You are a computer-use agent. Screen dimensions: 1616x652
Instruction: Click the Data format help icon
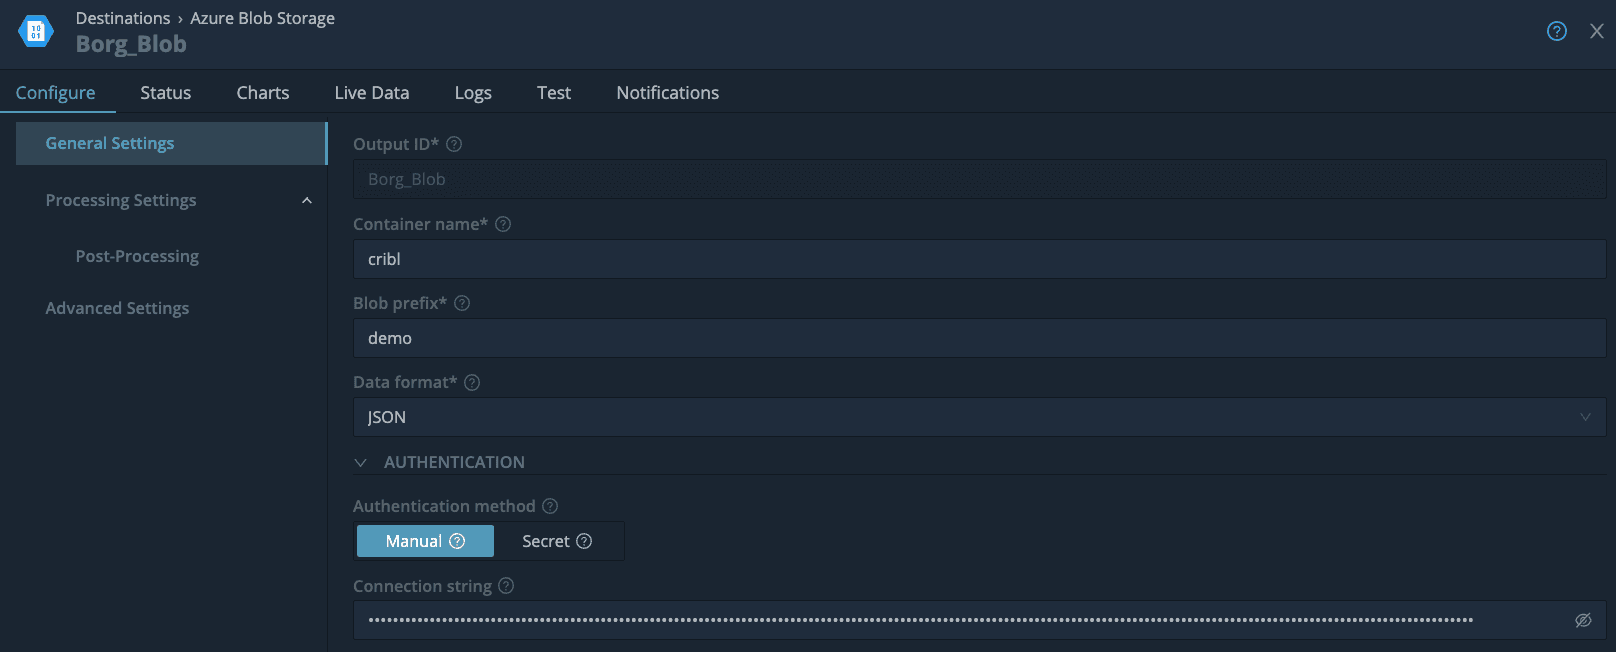pos(472,382)
